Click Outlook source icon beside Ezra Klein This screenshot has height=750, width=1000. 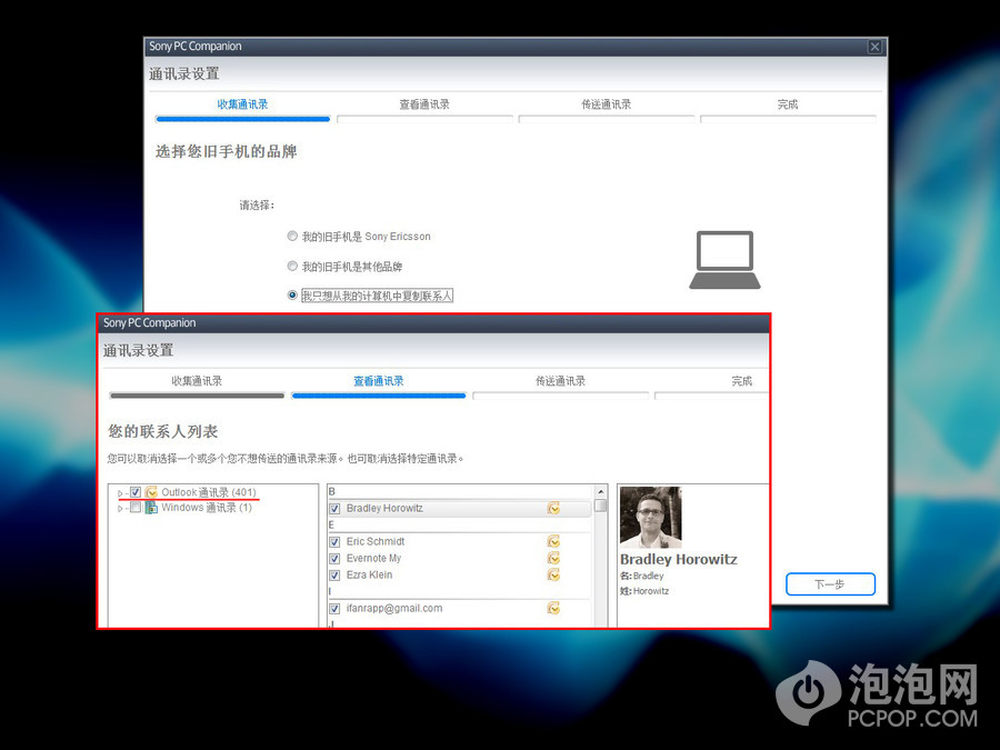click(554, 575)
